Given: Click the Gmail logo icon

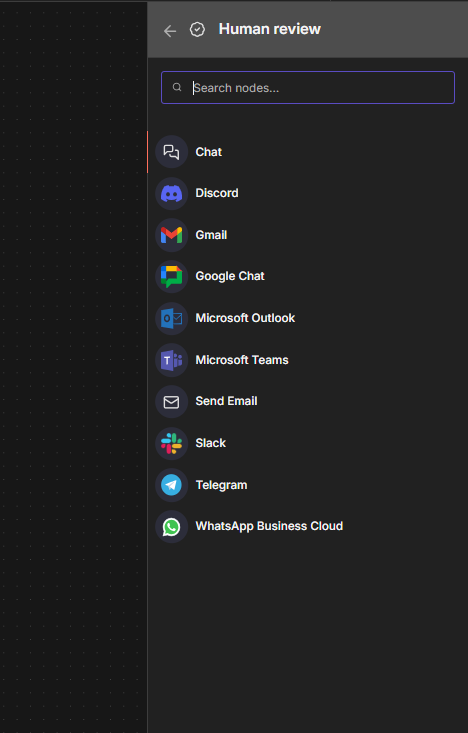Looking at the screenshot, I should point(172,235).
